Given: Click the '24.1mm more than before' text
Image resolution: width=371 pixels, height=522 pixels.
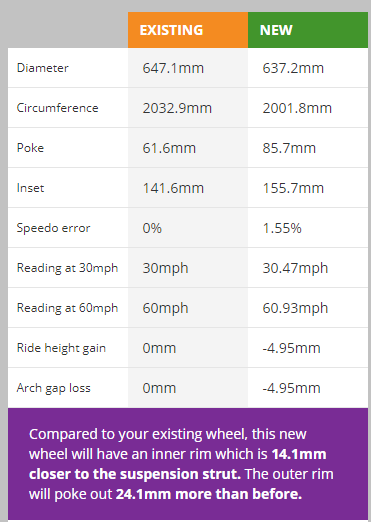Looking at the screenshot, I should (x=209, y=494).
